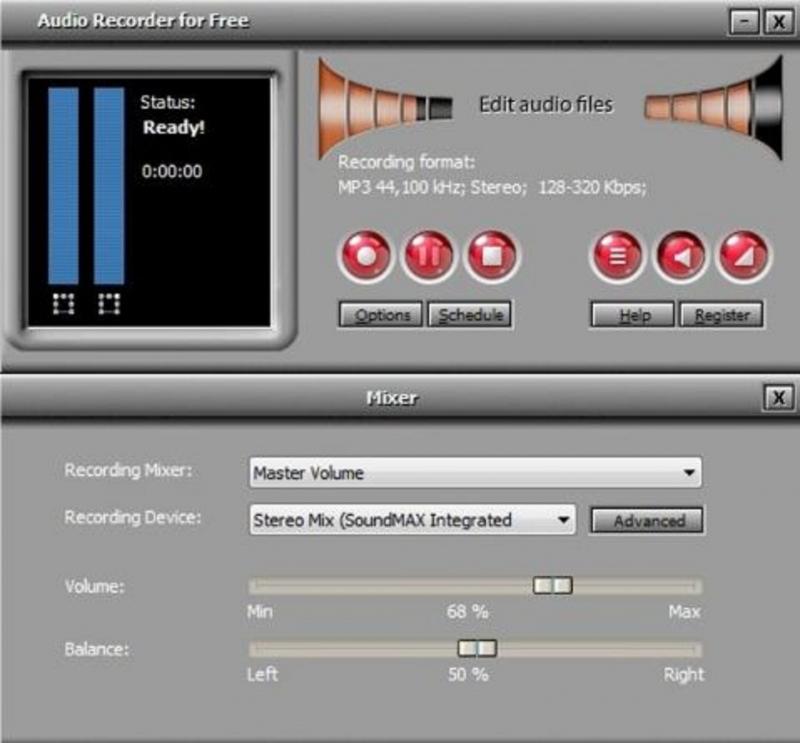Click the Volume slider handle
The height and width of the screenshot is (743, 800).
click(x=552, y=586)
